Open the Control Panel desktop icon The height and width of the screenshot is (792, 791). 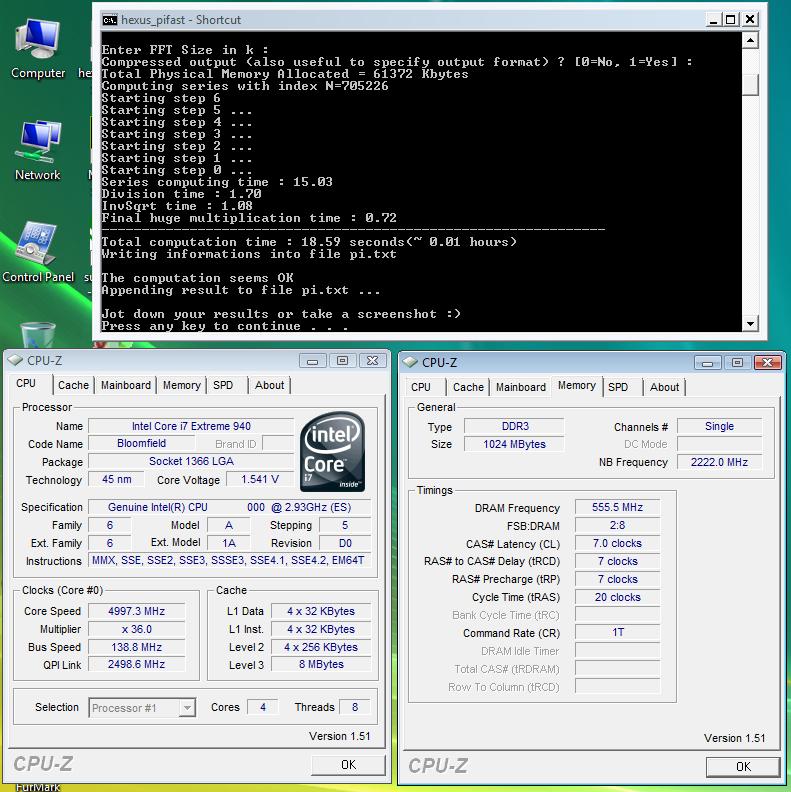[38, 252]
